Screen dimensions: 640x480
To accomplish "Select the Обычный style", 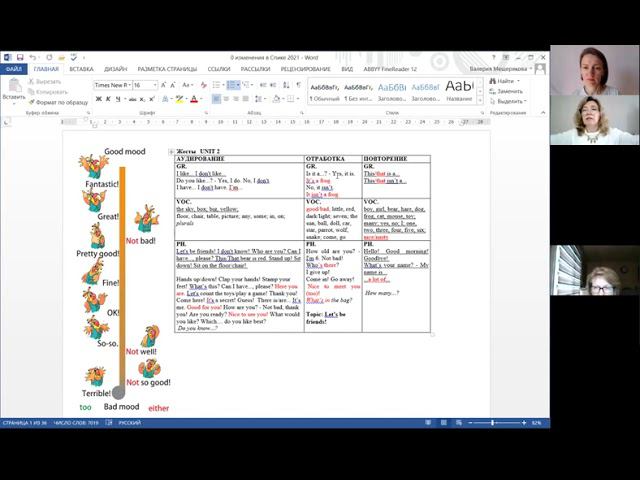I will pos(324,92).
